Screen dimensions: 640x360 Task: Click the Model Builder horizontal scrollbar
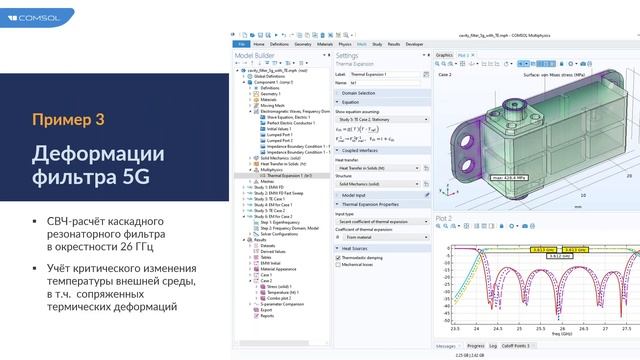coord(273,343)
